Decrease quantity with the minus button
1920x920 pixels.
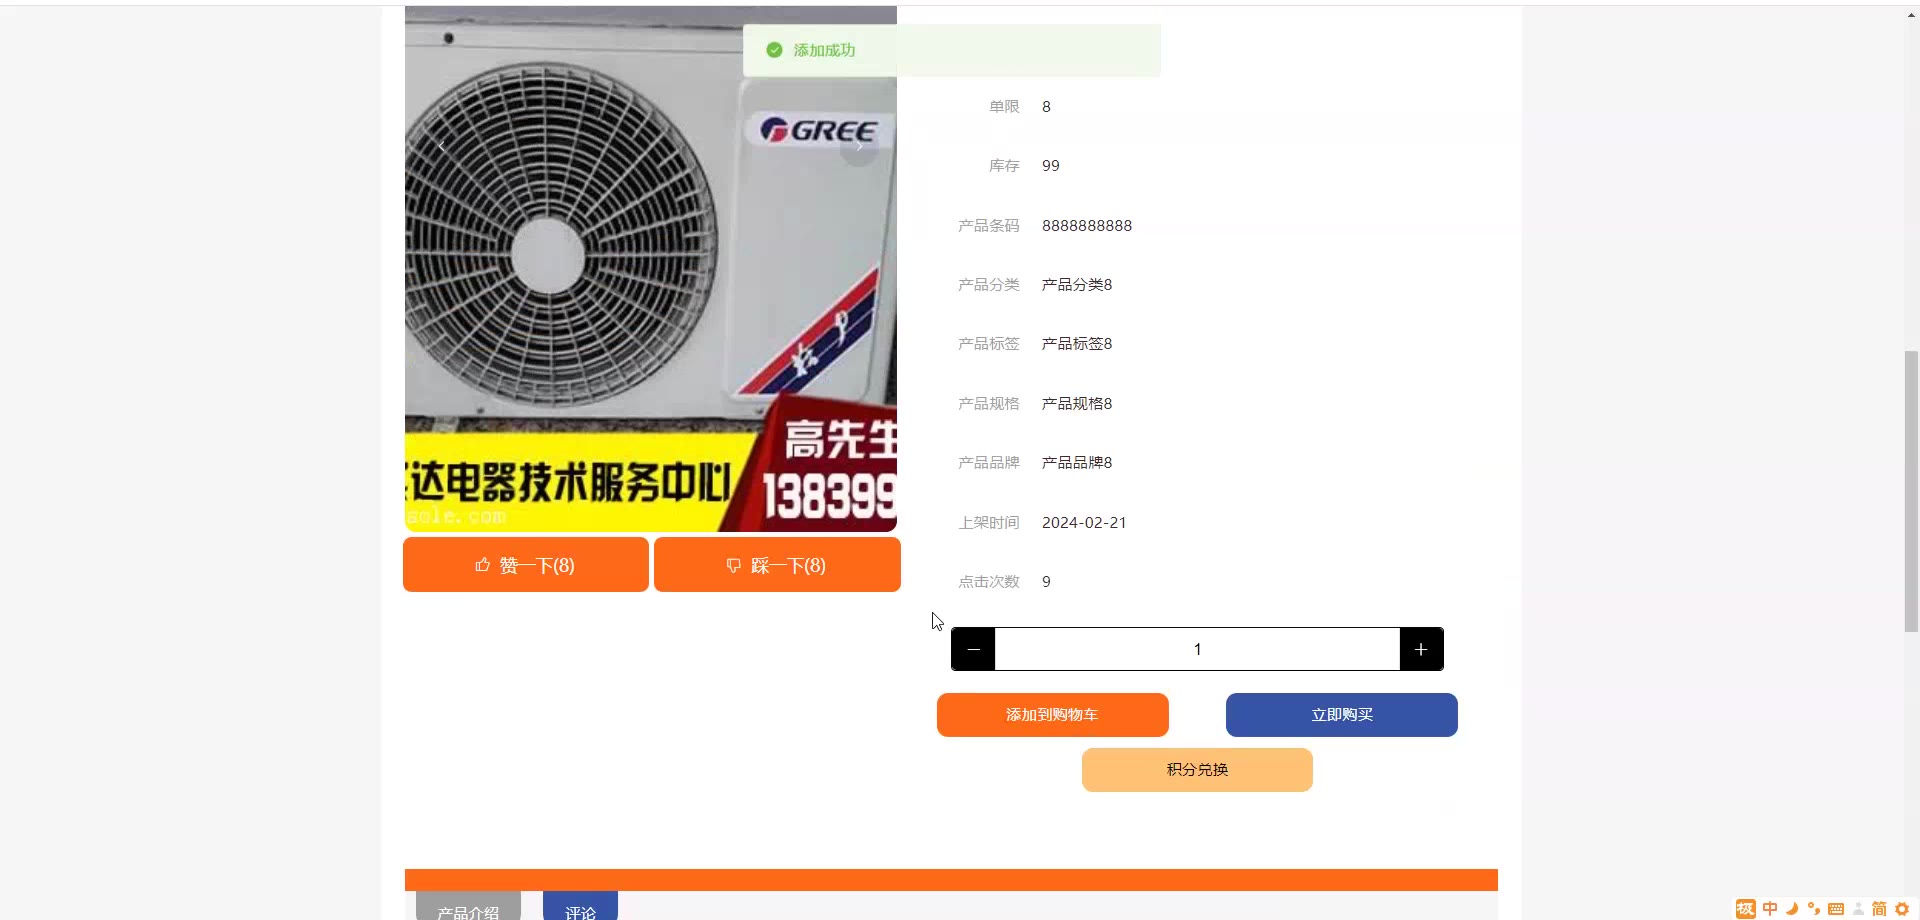click(973, 649)
